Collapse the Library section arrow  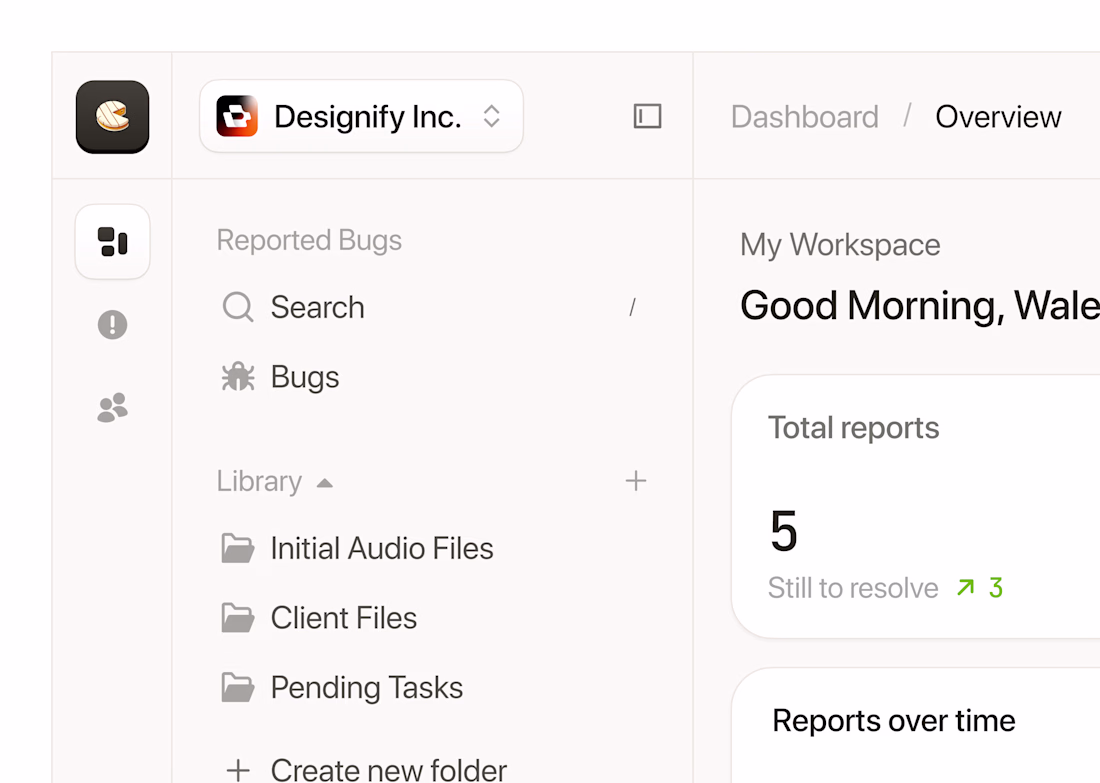click(324, 483)
